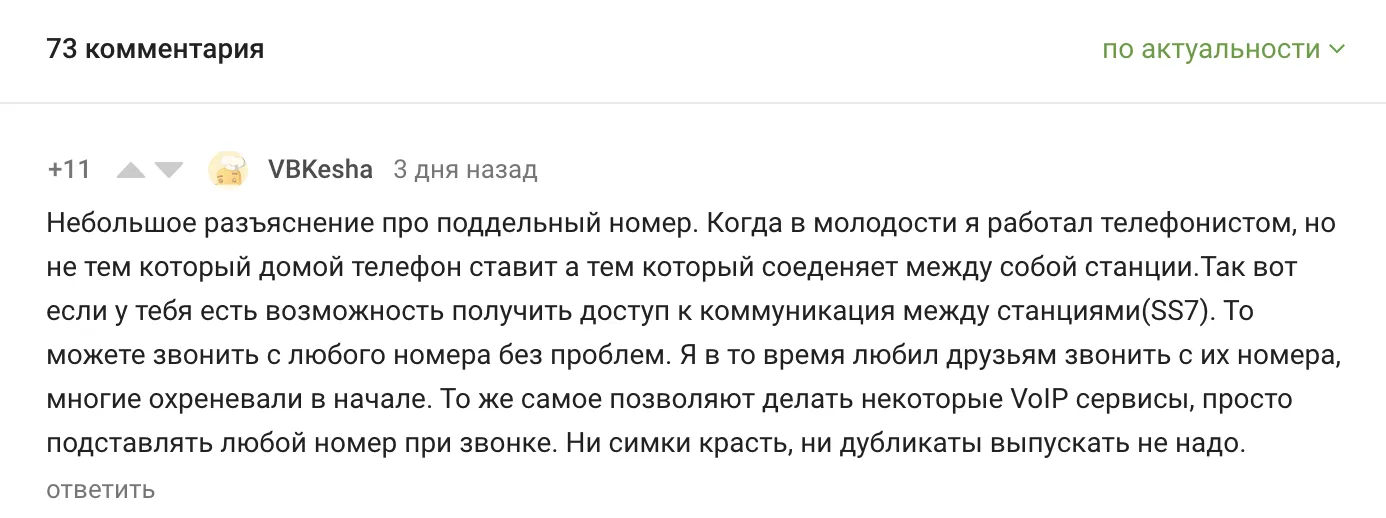Click the "ответить" reply link
The image size is (1386, 518).
pos(100,490)
